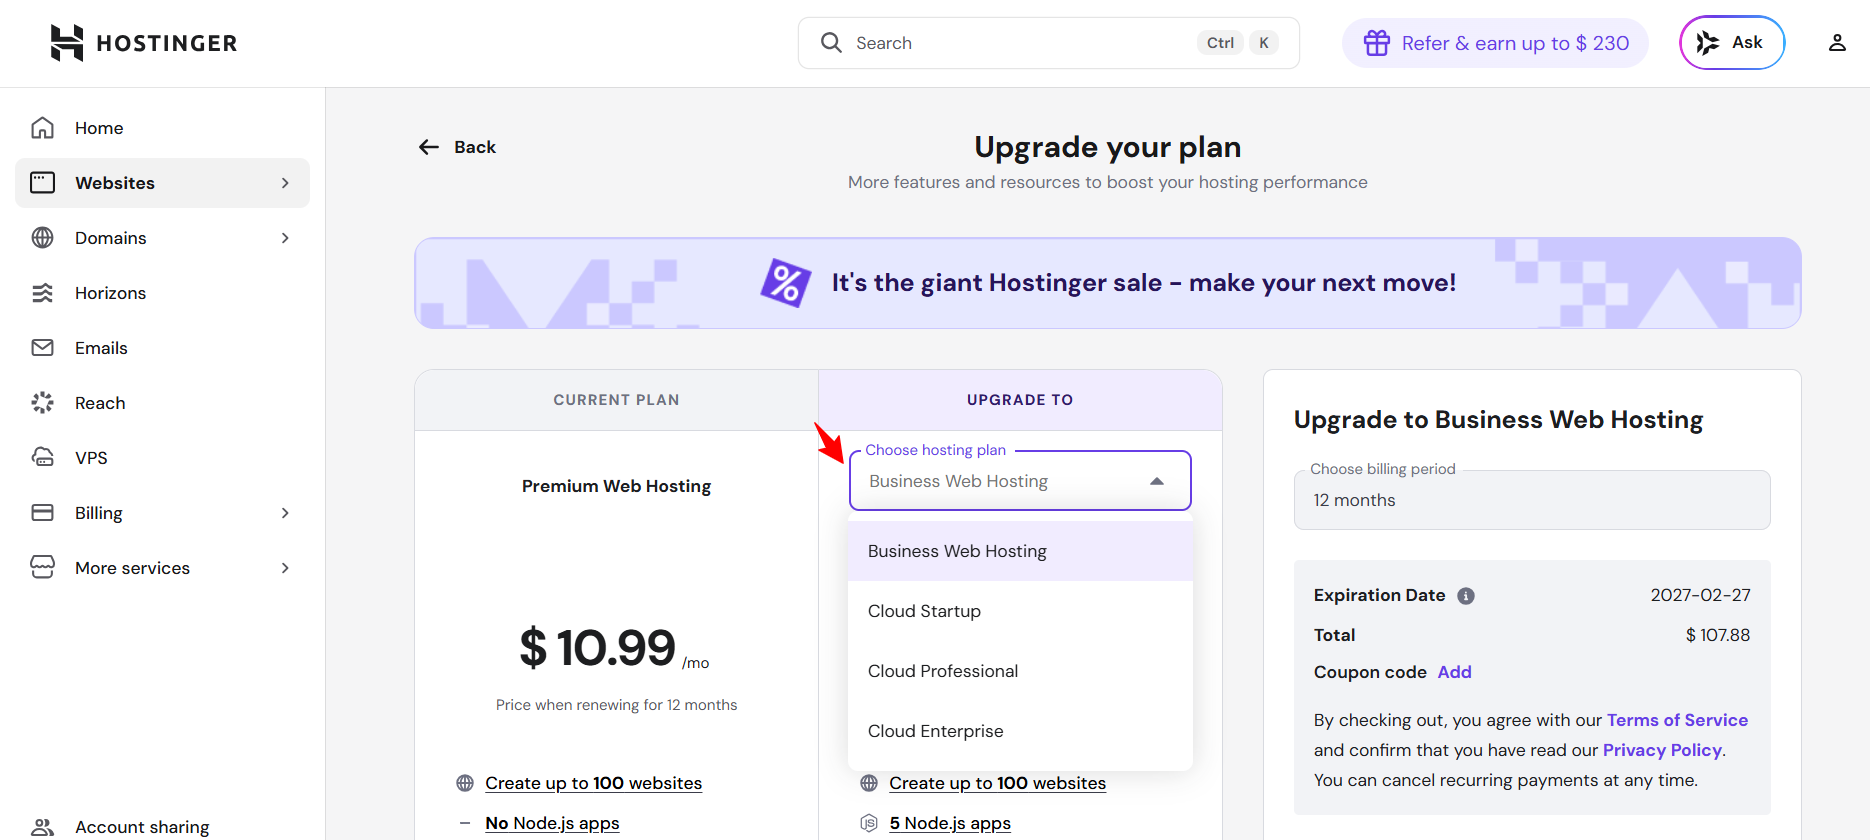Select Cloud Professional plan option

(x=1020, y=671)
